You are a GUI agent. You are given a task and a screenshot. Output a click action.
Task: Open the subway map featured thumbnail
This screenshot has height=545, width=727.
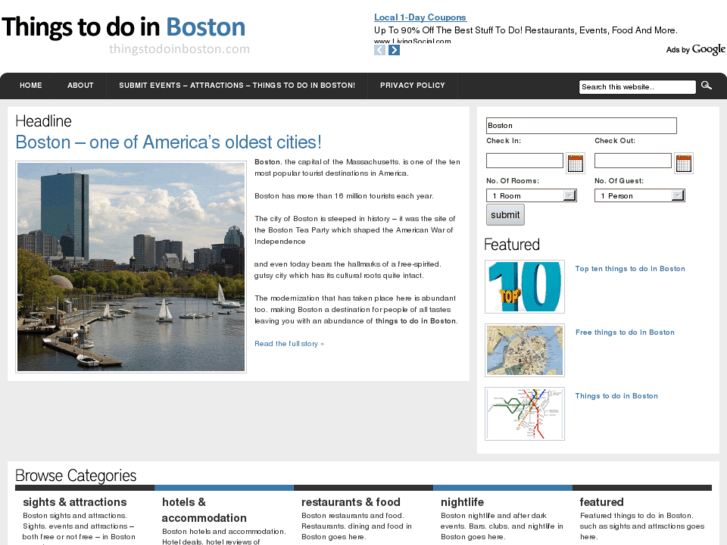click(x=525, y=414)
